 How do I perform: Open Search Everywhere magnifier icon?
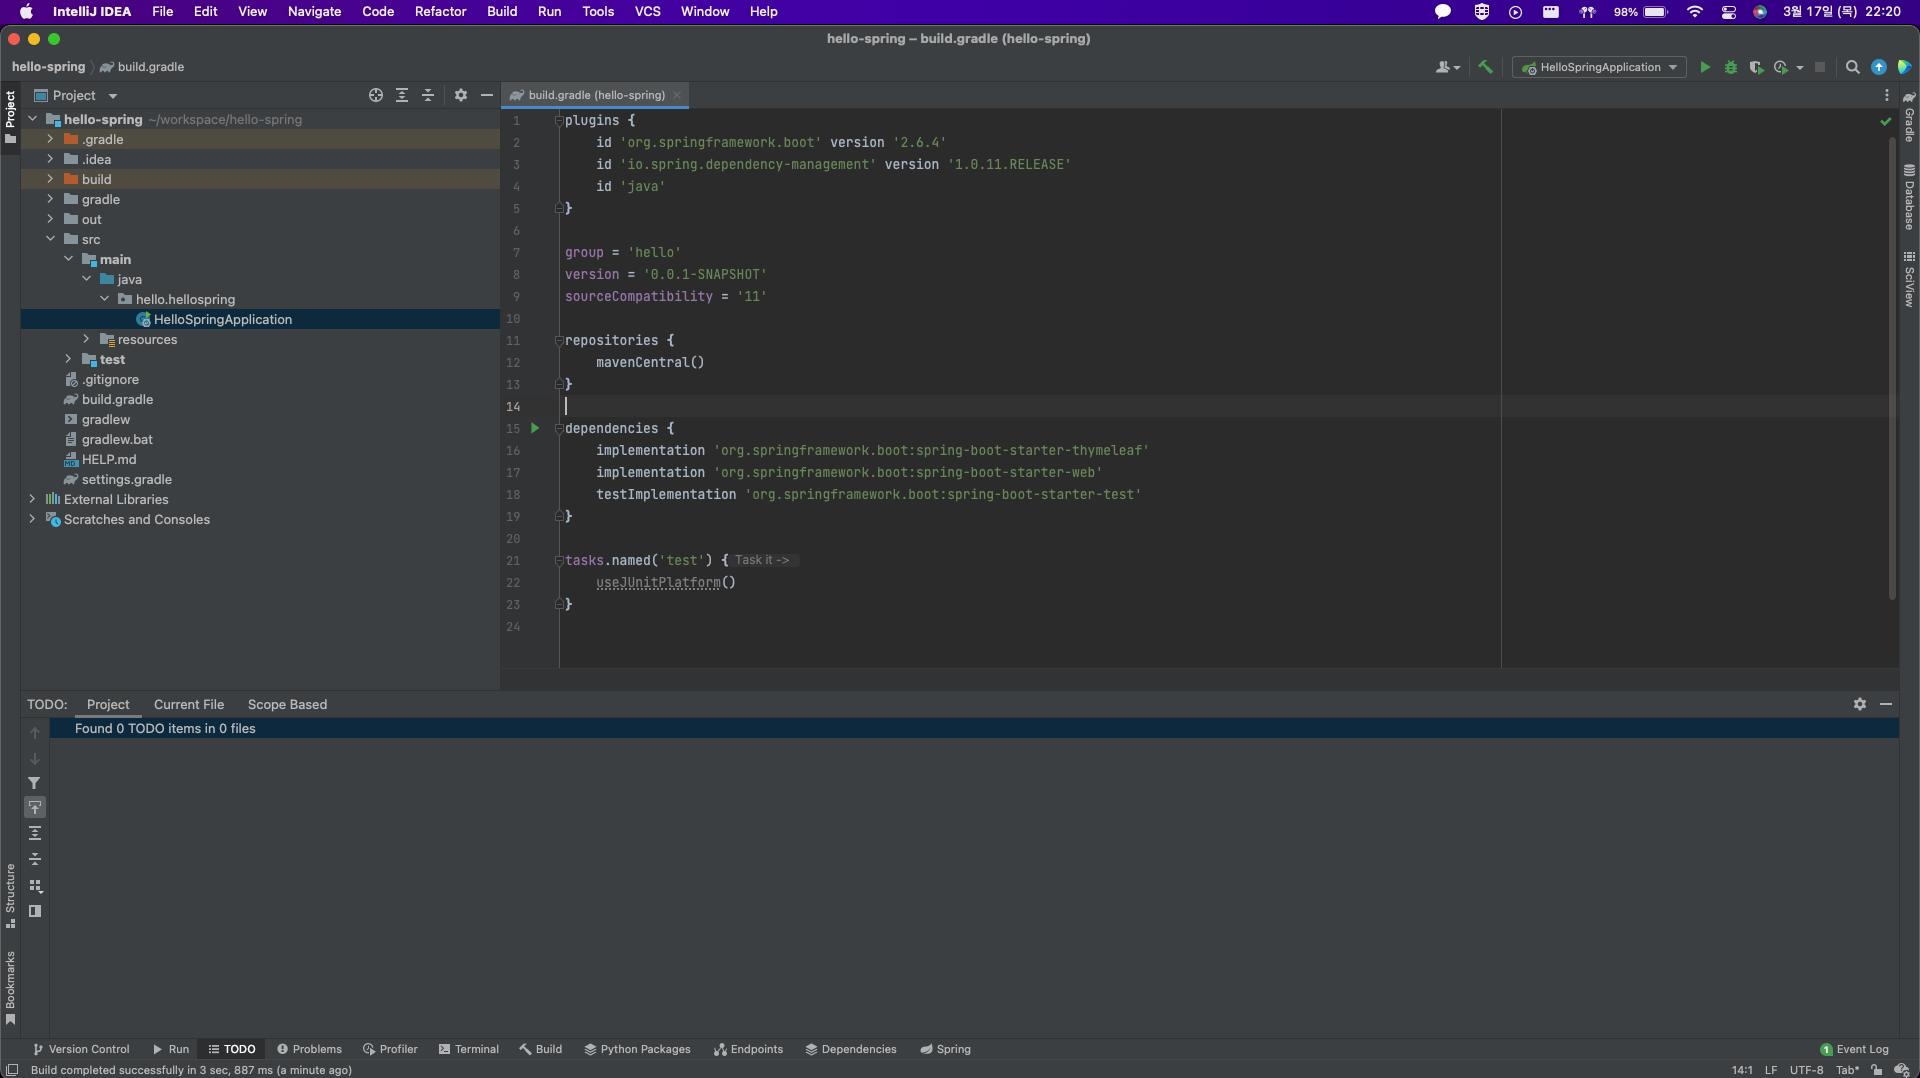(1853, 67)
